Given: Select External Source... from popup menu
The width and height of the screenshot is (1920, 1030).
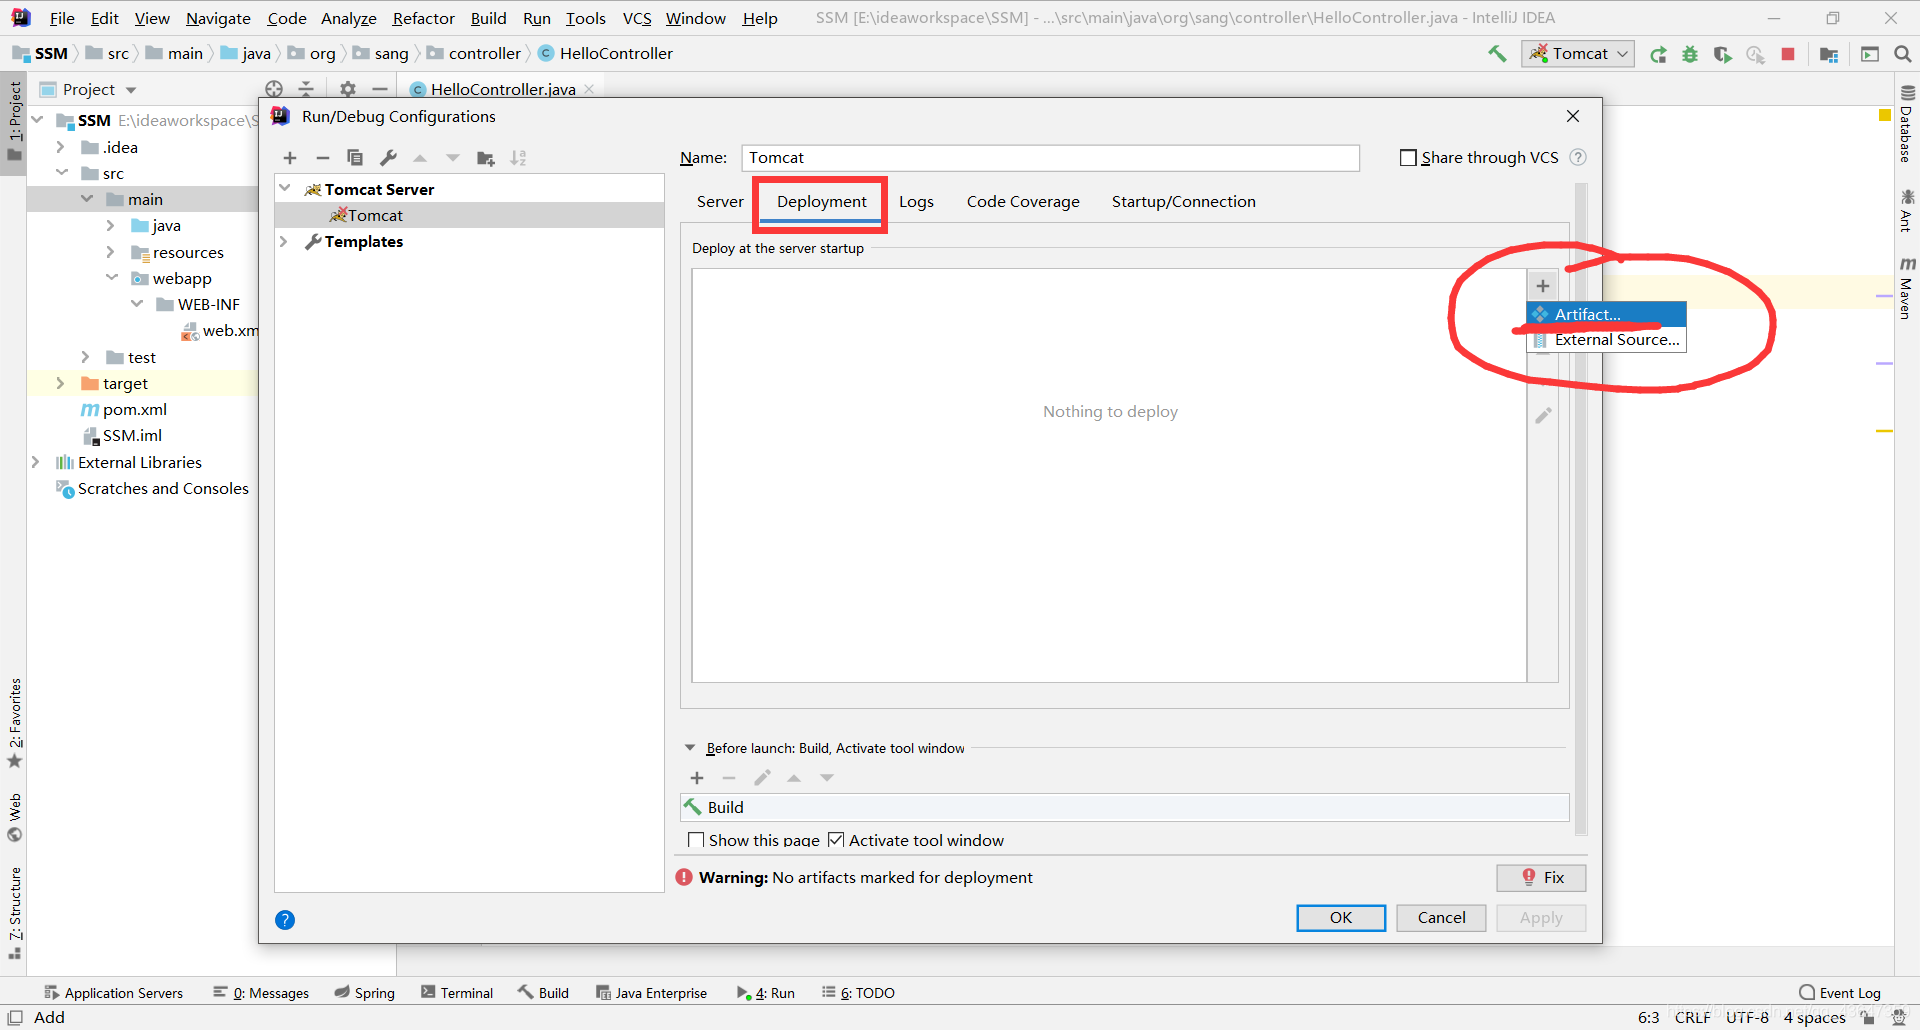Looking at the screenshot, I should tap(1606, 340).
